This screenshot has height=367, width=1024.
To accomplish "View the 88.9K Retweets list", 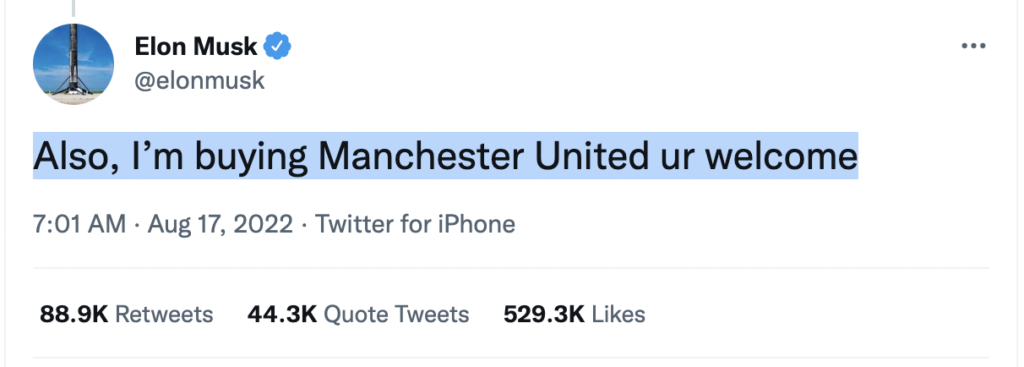I will [126, 314].
